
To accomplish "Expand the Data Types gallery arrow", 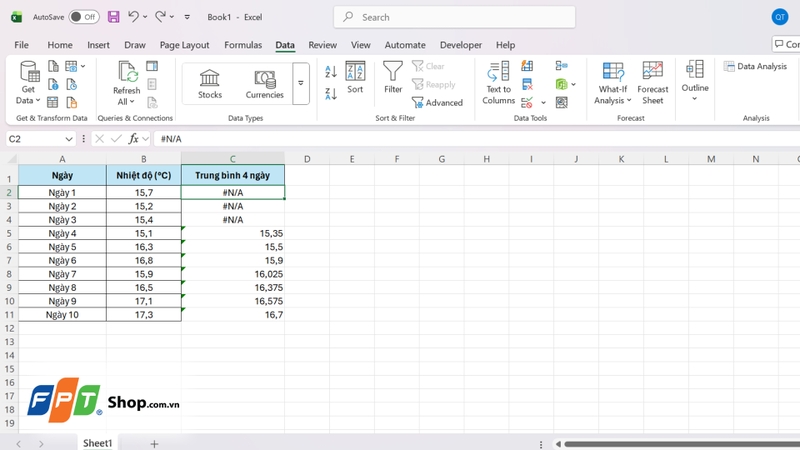I will coord(300,83).
